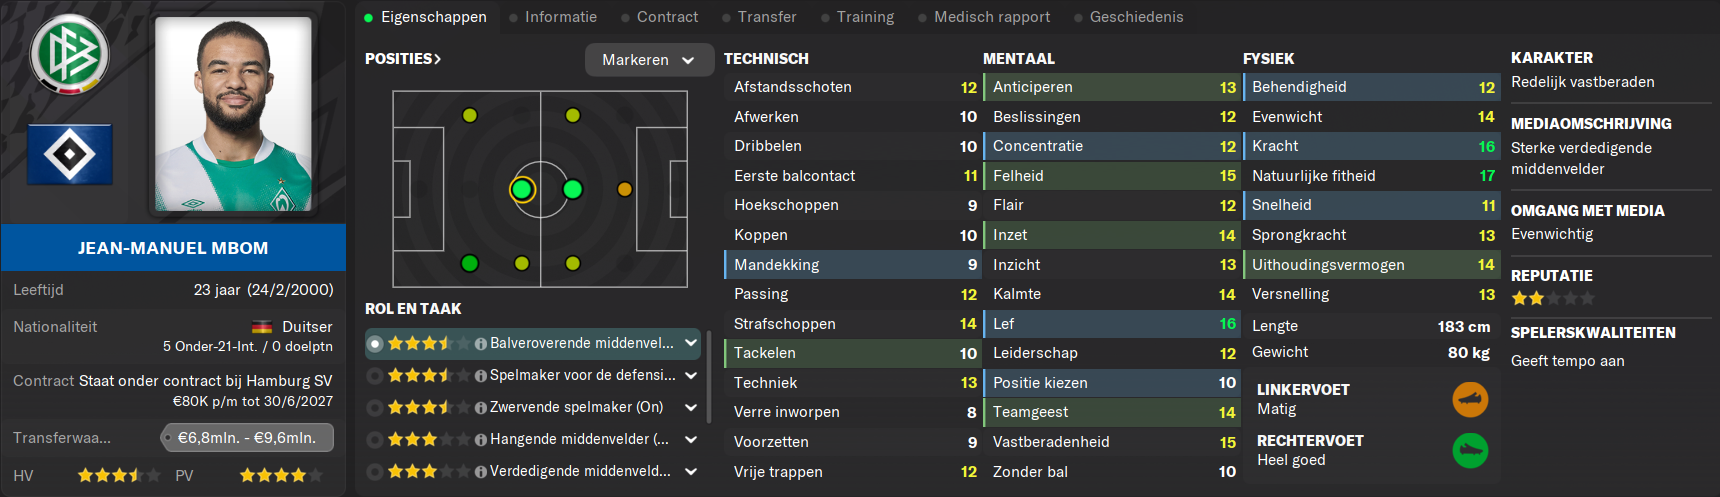Viewport: 1720px width, 497px height.
Task: Click the highlighted defensive midfield position dot
Action: coord(522,189)
